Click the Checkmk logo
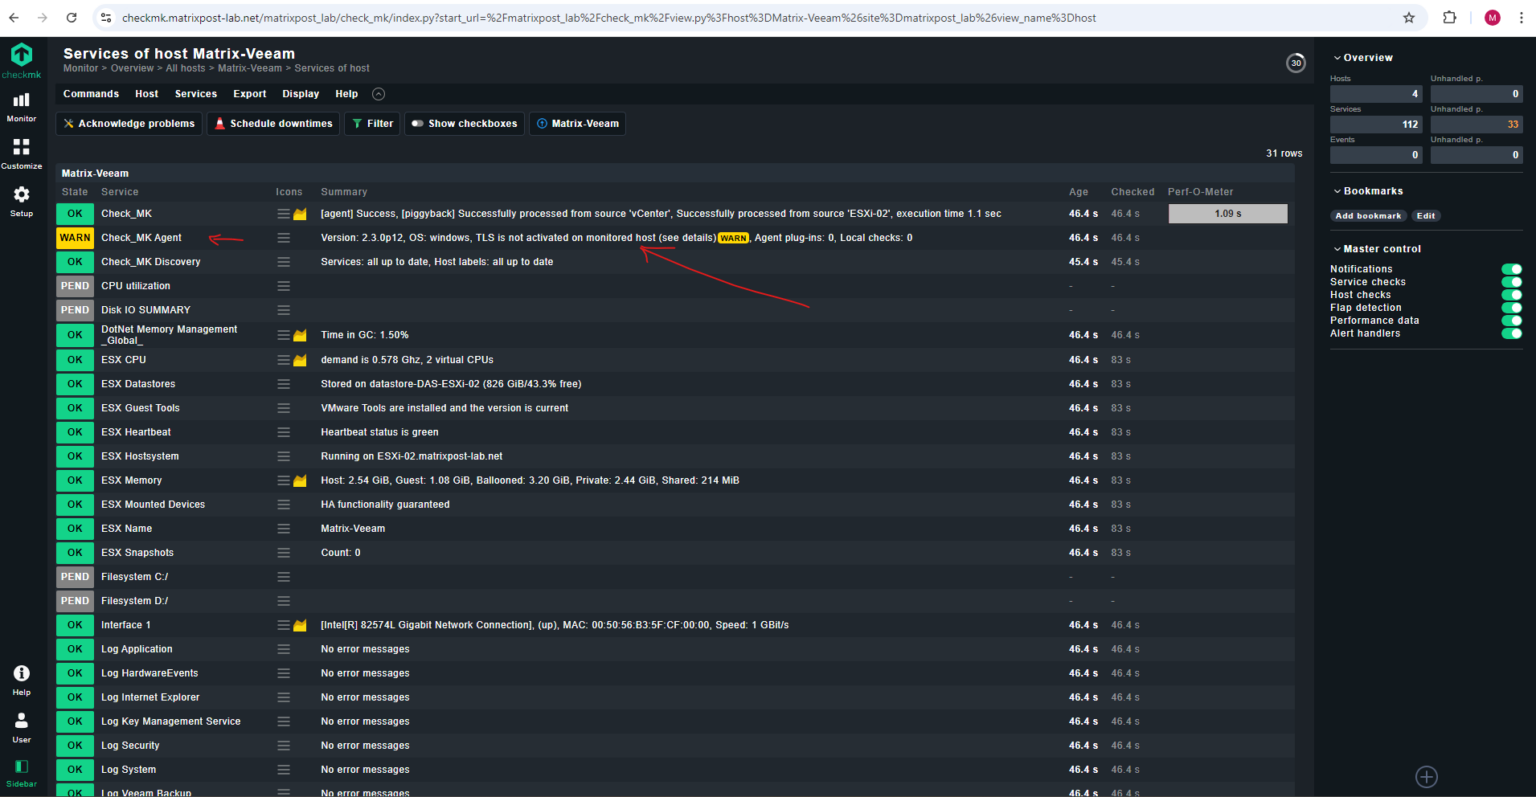This screenshot has width=1536, height=797. [x=21, y=60]
